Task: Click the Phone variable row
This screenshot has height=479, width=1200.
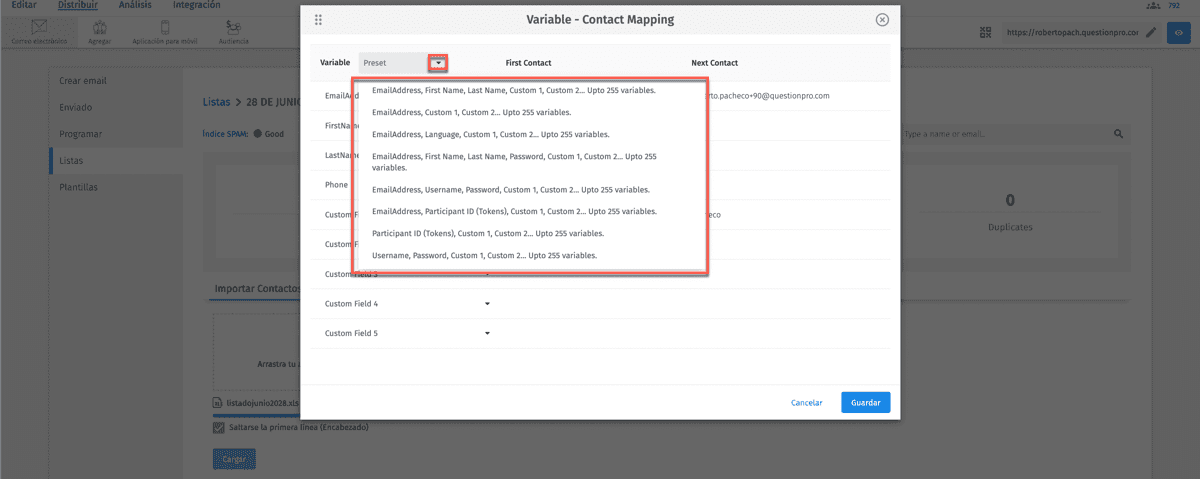Action: [600, 185]
